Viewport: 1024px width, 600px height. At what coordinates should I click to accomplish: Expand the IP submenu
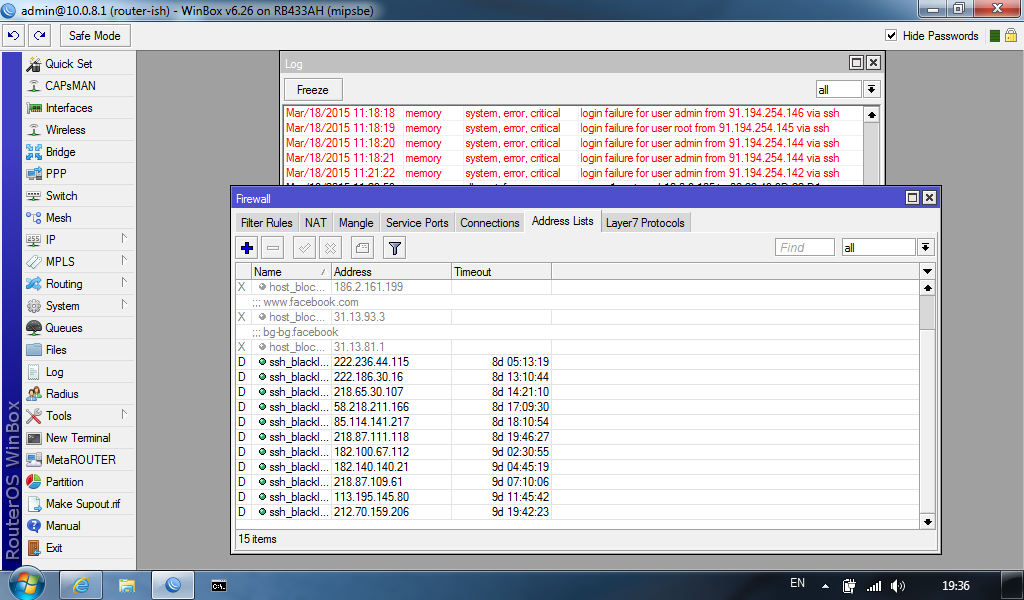(124, 240)
